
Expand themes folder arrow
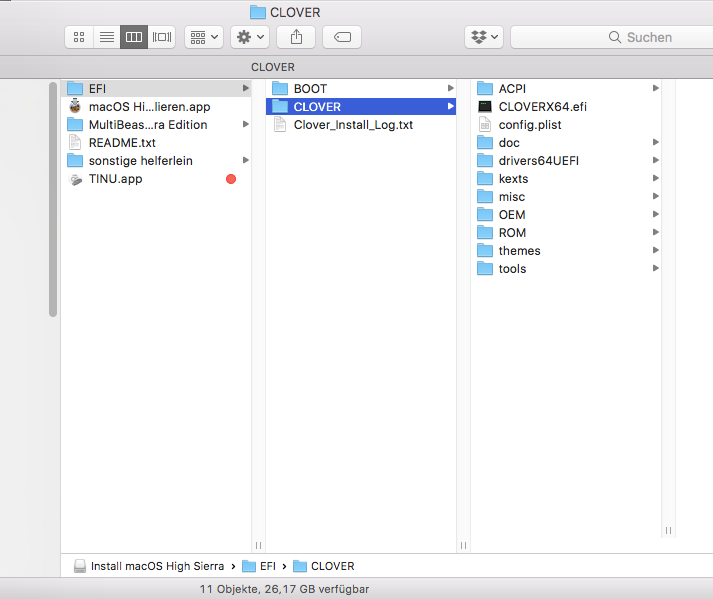[656, 250]
